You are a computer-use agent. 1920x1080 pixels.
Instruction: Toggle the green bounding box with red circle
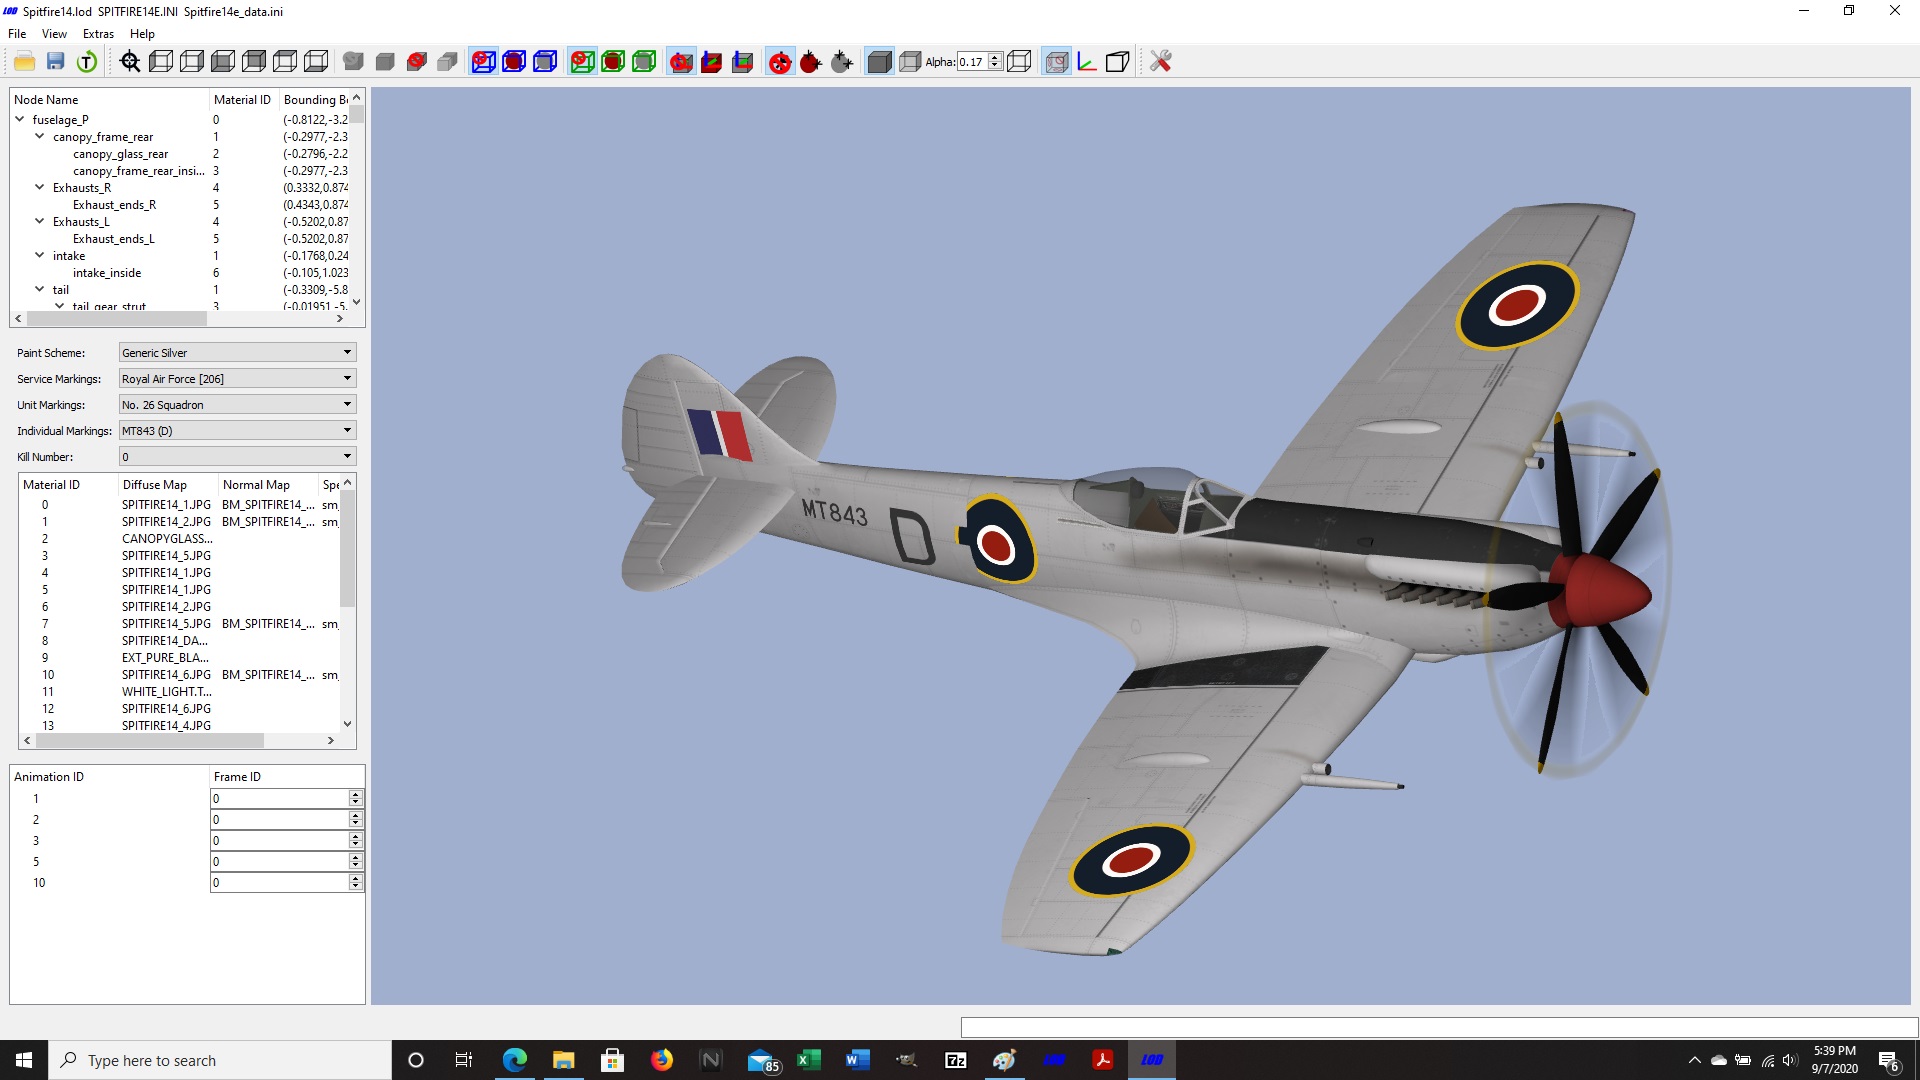pos(582,62)
